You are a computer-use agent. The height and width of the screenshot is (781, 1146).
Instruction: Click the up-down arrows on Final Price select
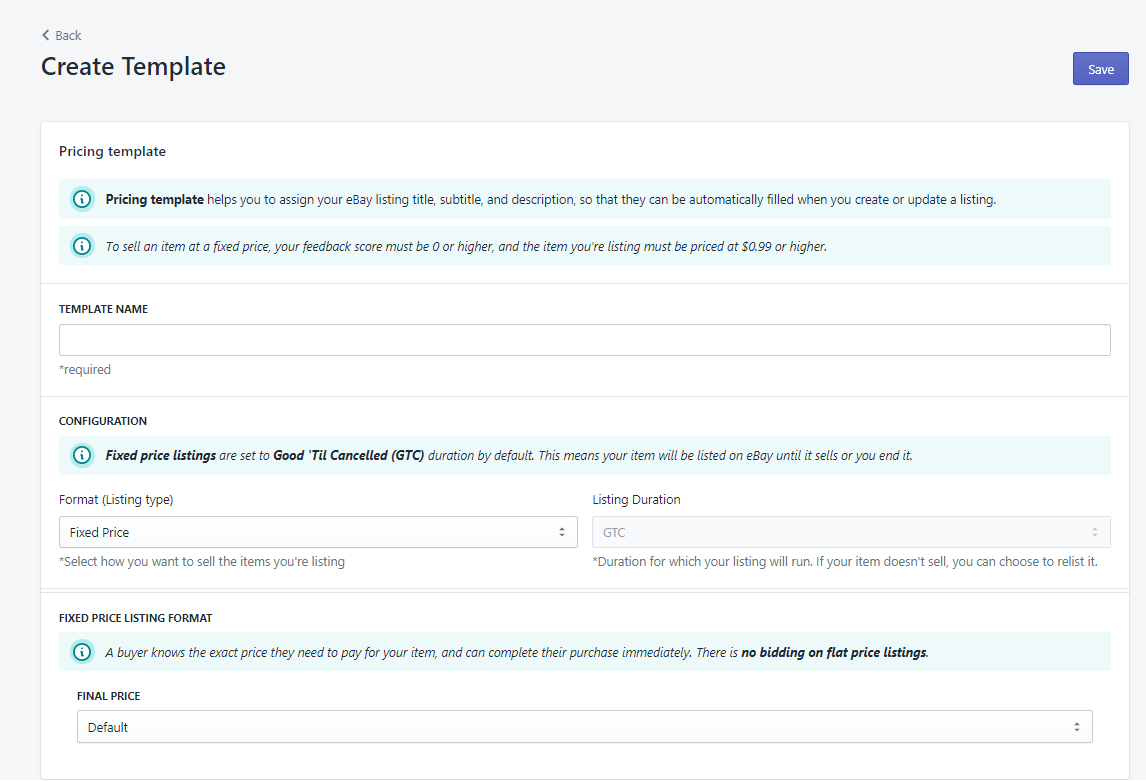pyautogui.click(x=1077, y=727)
